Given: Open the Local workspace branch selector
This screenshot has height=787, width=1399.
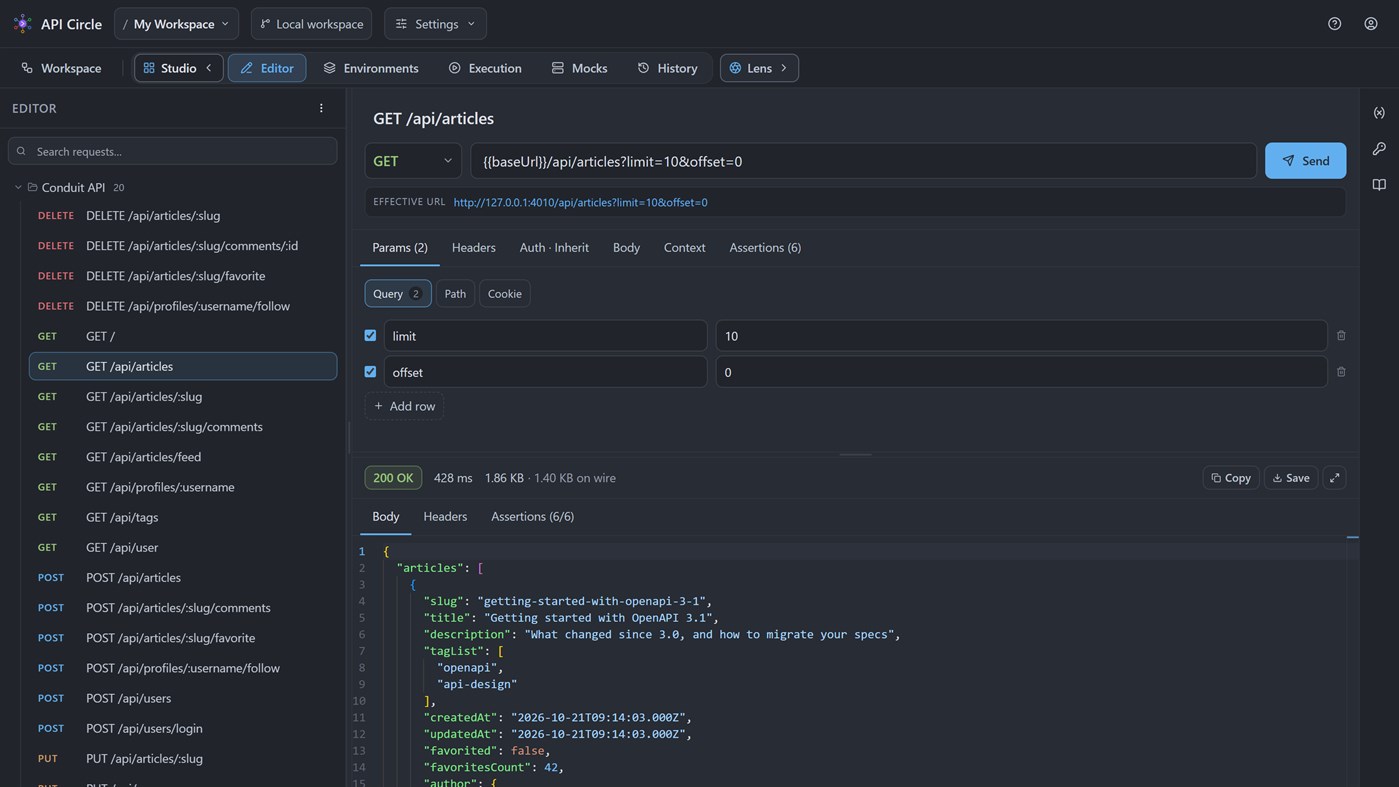Looking at the screenshot, I should [311, 23].
